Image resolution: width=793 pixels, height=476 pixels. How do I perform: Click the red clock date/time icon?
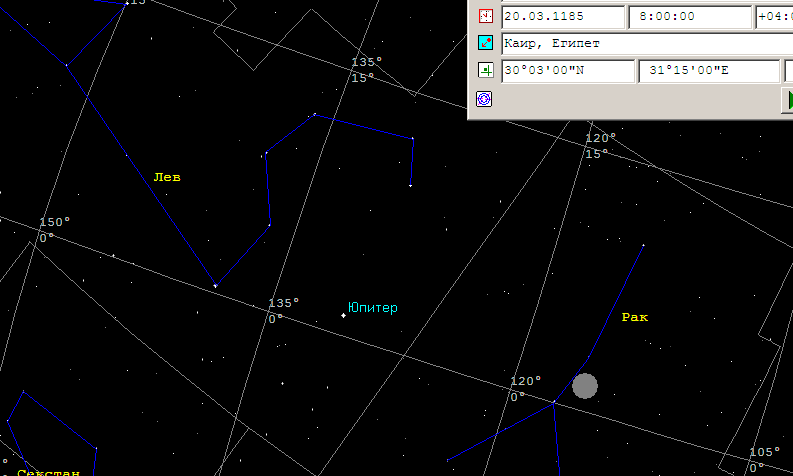point(486,16)
